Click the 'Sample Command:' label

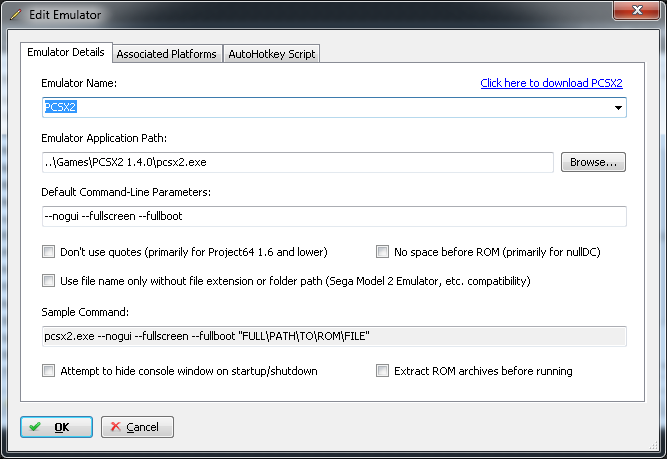pos(85,312)
